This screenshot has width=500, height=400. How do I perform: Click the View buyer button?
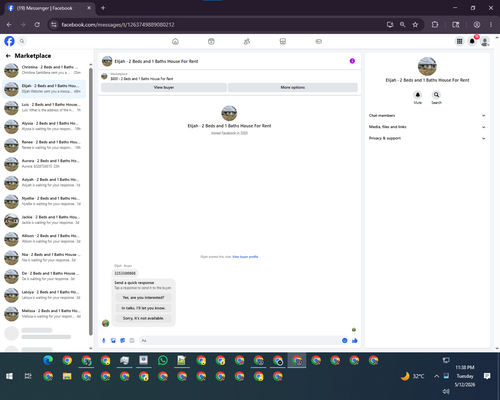click(164, 87)
